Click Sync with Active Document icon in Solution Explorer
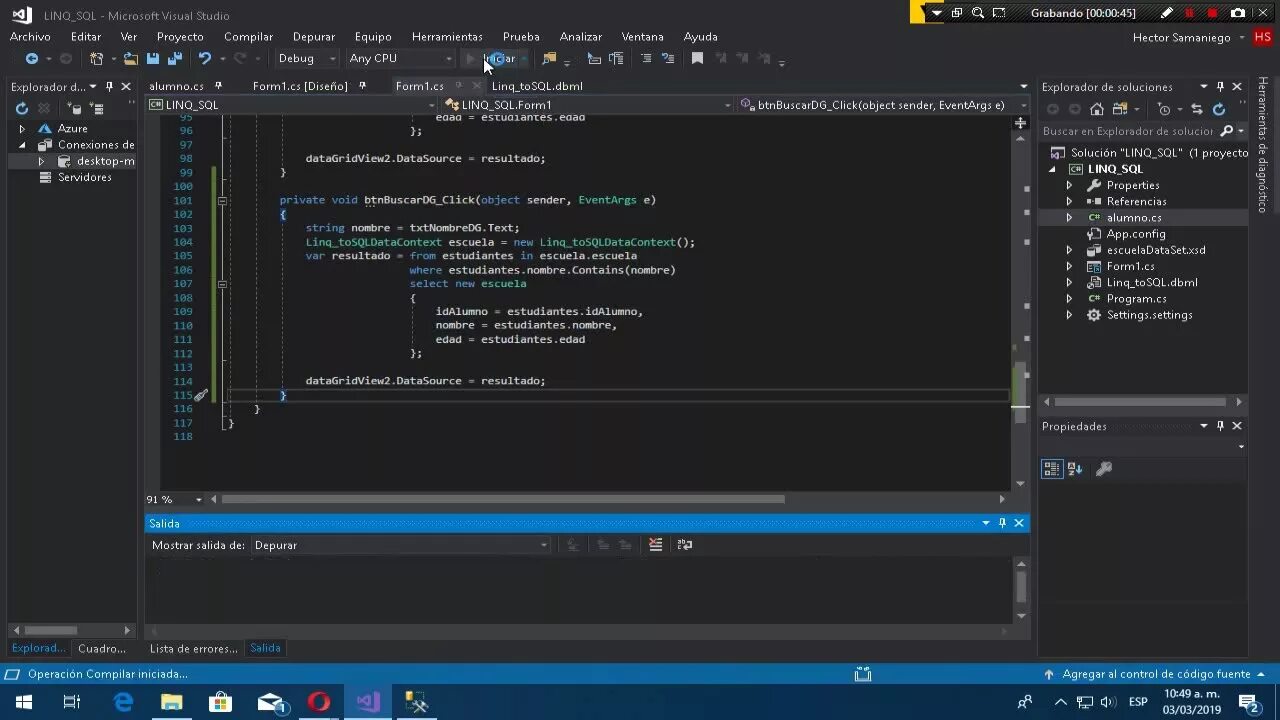1280x720 pixels. (x=1197, y=109)
